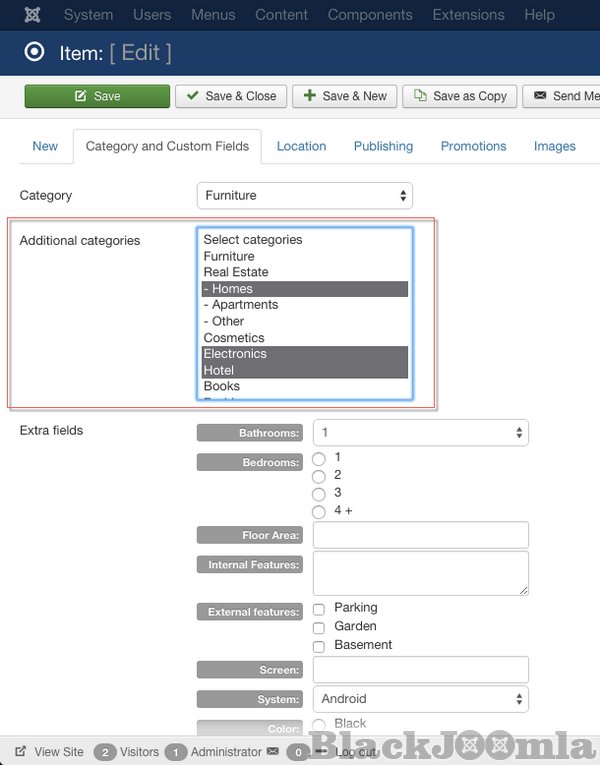600x765 pixels.
Task: Check the Garden external feature
Action: coord(319,627)
